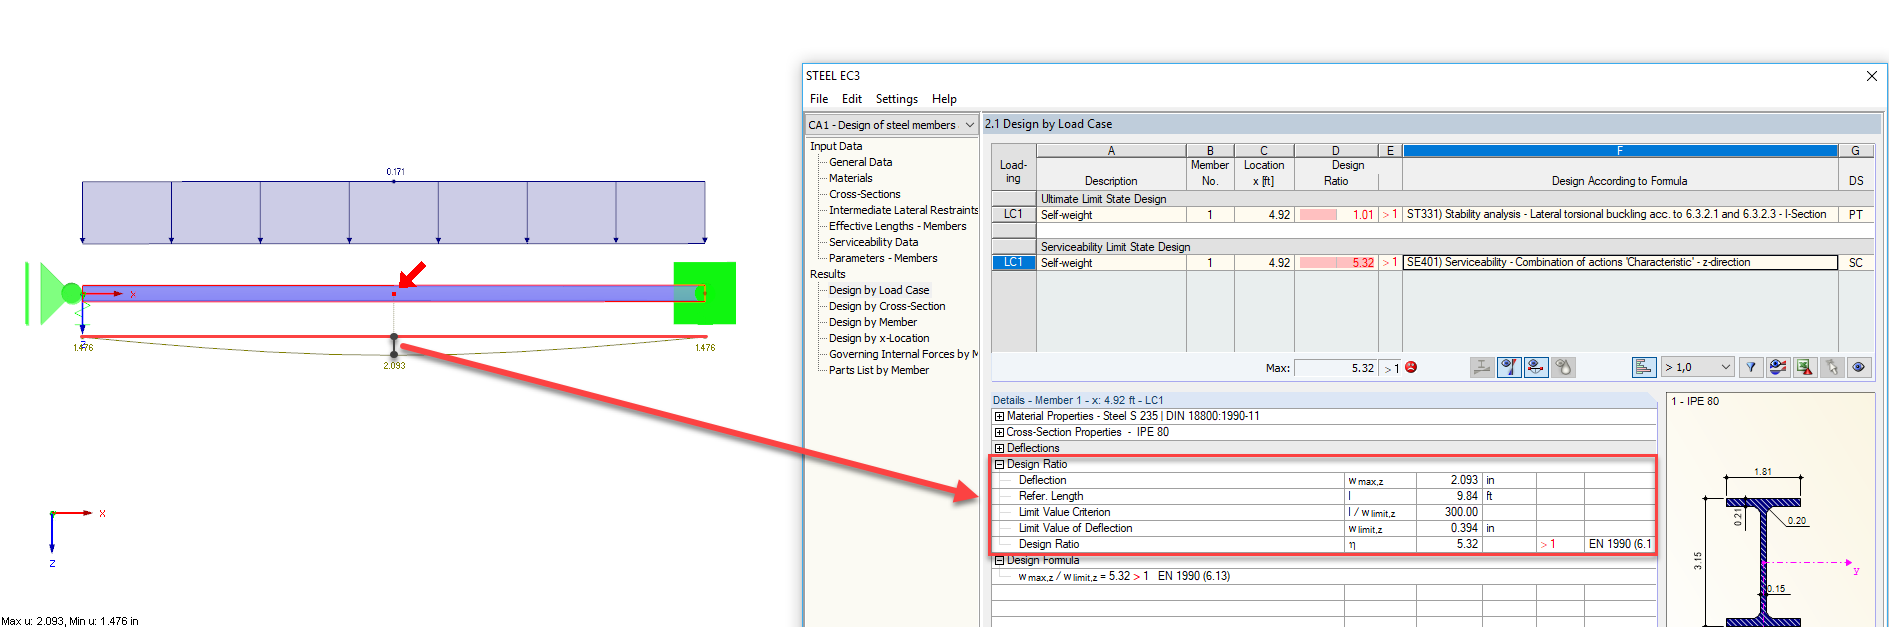Click the blue filter funnel icon

(1751, 367)
